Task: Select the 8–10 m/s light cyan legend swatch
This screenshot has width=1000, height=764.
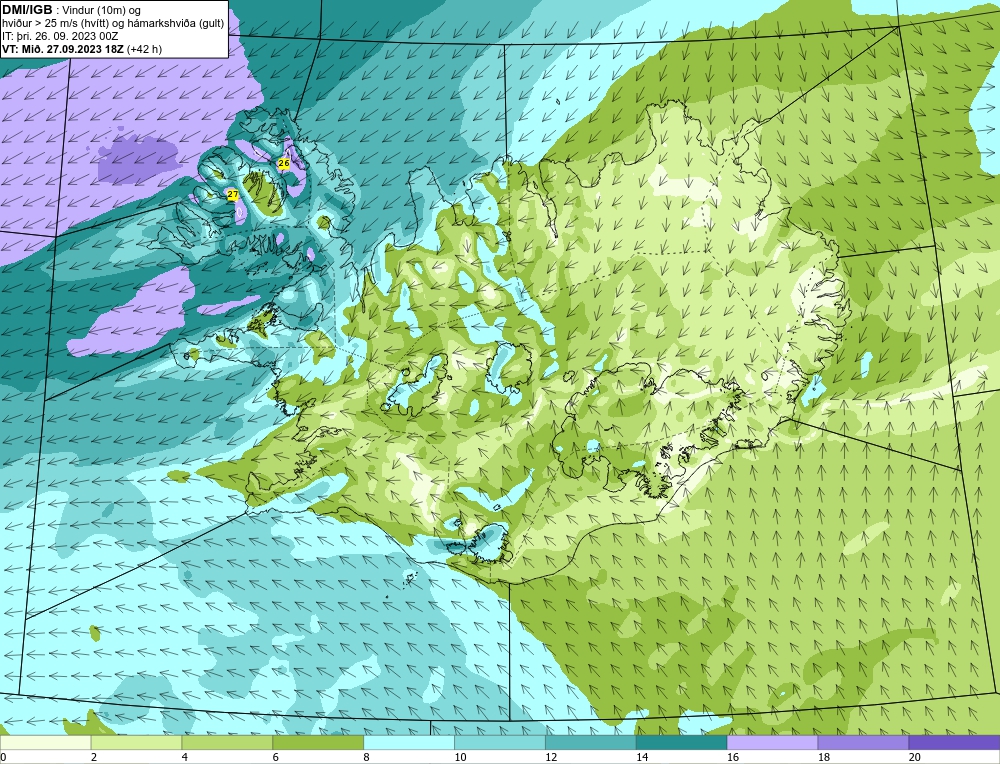Action: (409, 742)
